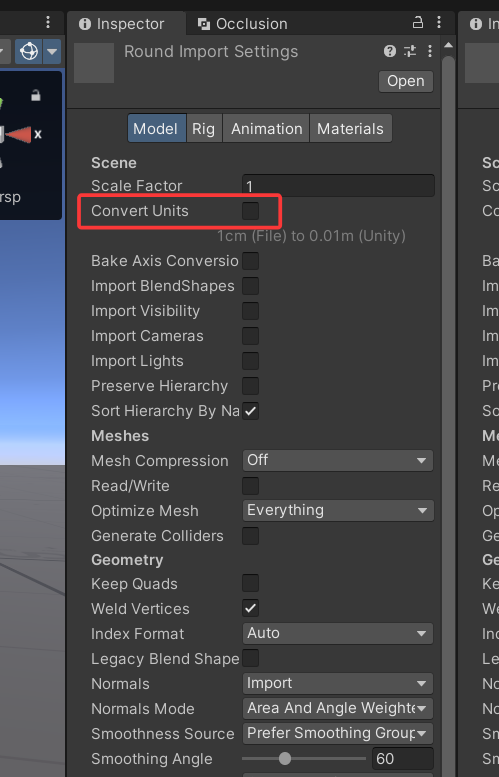Click the Scale Factor input field
Image resolution: width=499 pixels, height=777 pixels.
coord(338,186)
